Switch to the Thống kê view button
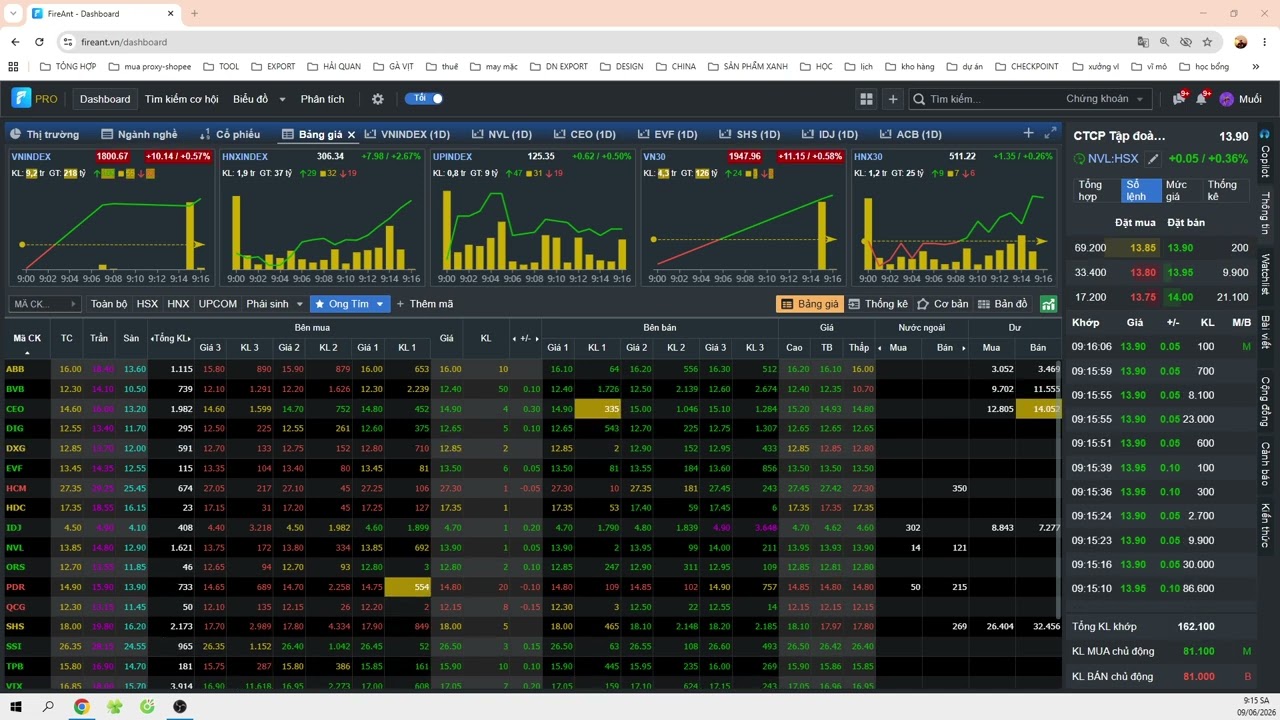The image size is (1280, 720). (878, 304)
